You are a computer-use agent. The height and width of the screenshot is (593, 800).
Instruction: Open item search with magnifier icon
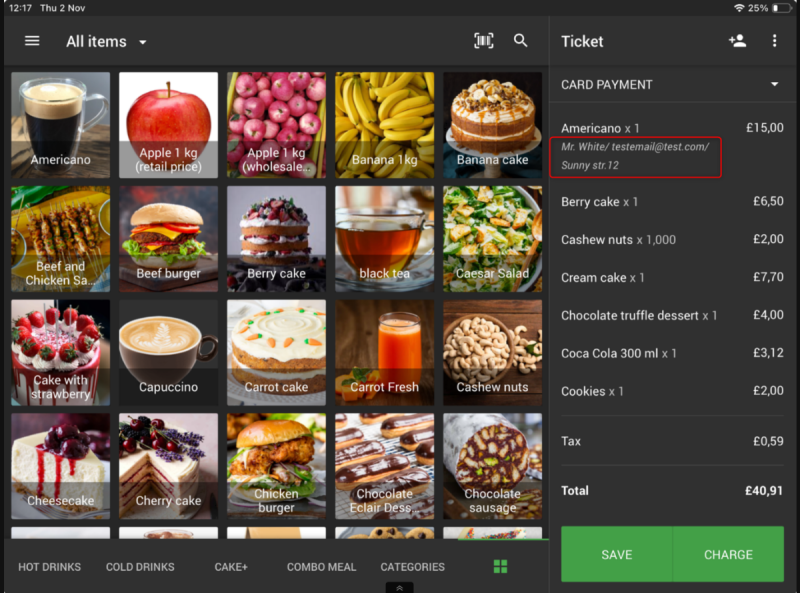pos(521,41)
